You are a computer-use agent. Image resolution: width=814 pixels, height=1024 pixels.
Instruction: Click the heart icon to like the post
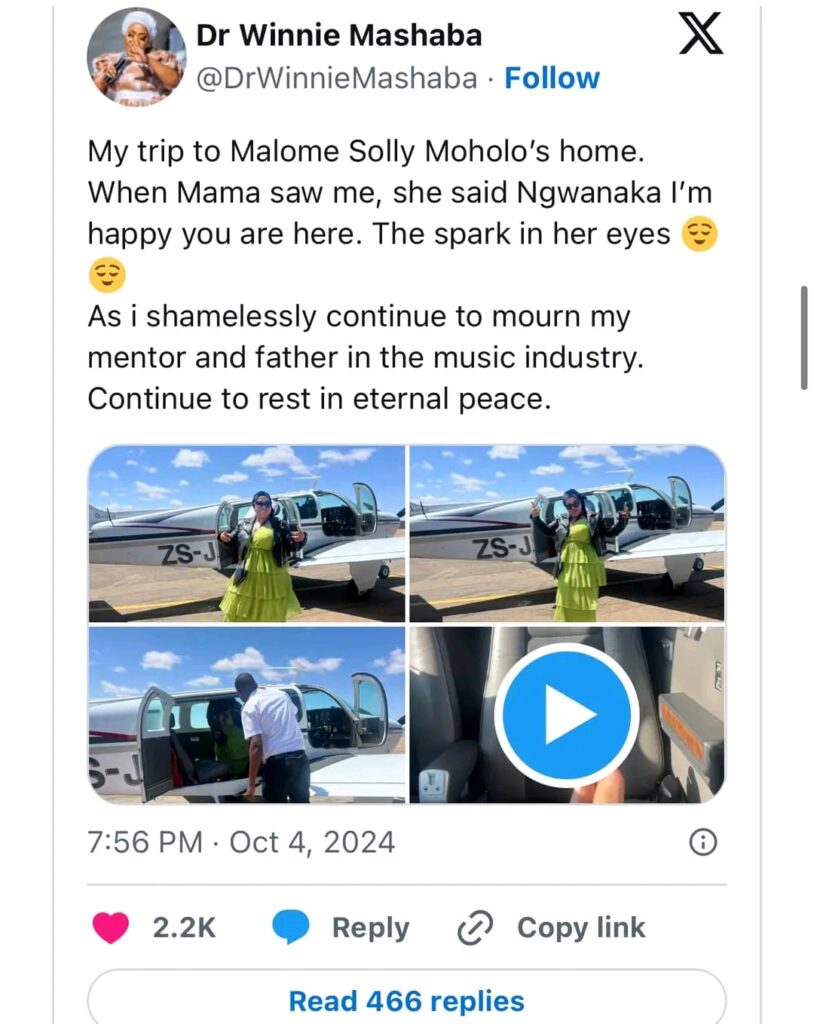(x=112, y=927)
